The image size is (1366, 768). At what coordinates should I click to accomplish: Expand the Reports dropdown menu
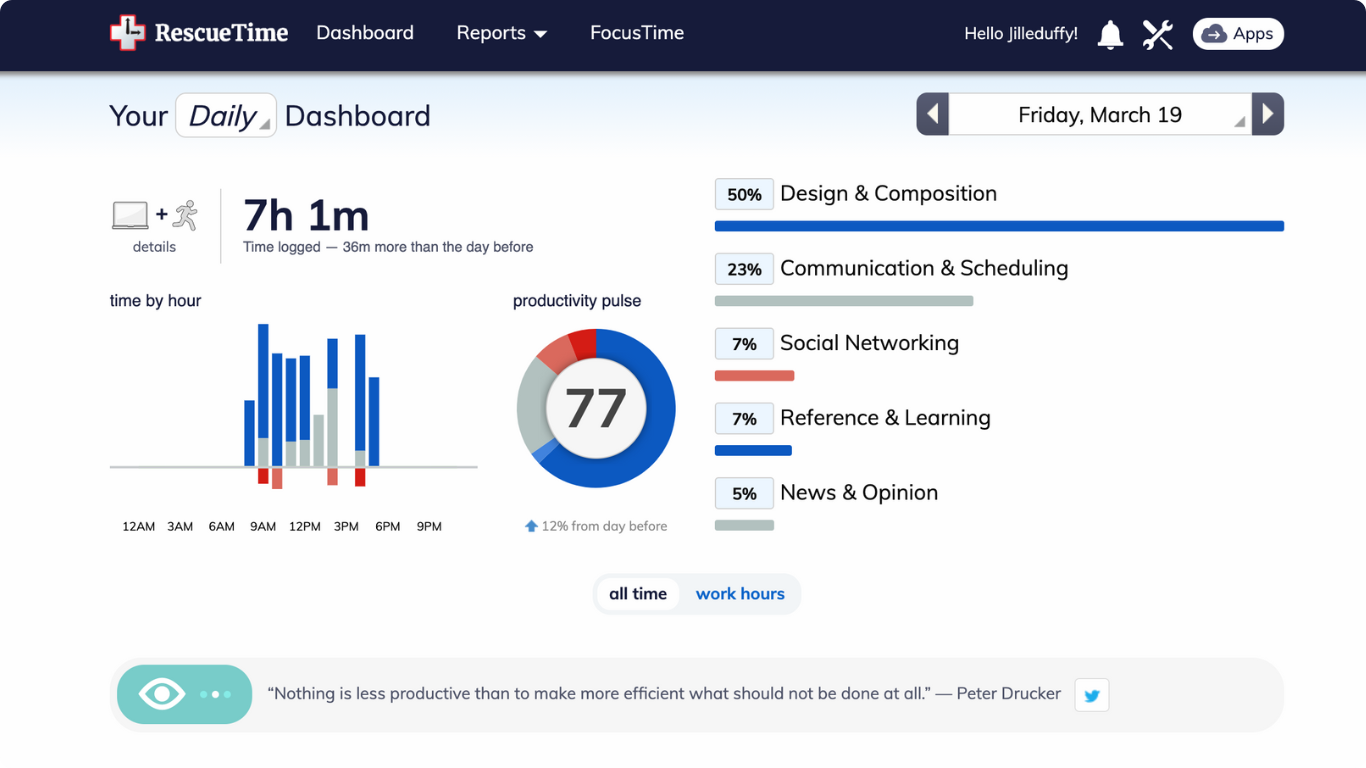[x=502, y=33]
